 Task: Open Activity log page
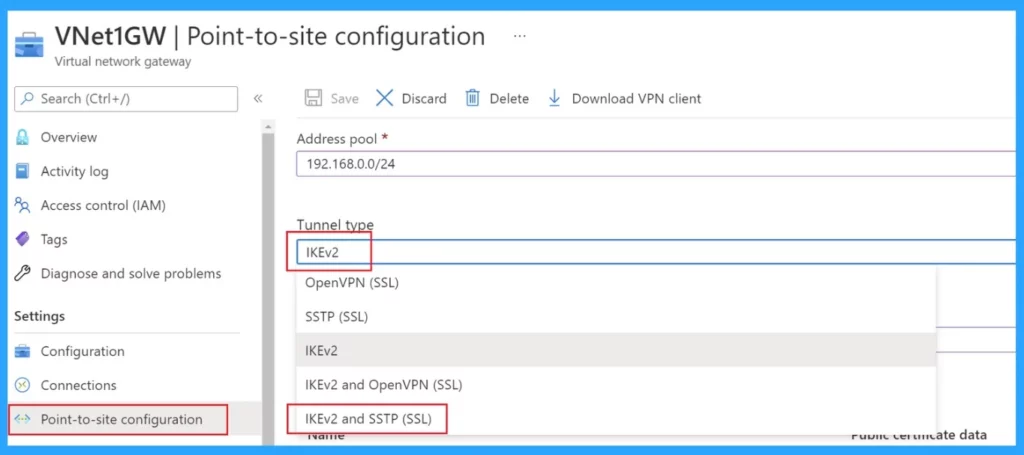coord(74,172)
